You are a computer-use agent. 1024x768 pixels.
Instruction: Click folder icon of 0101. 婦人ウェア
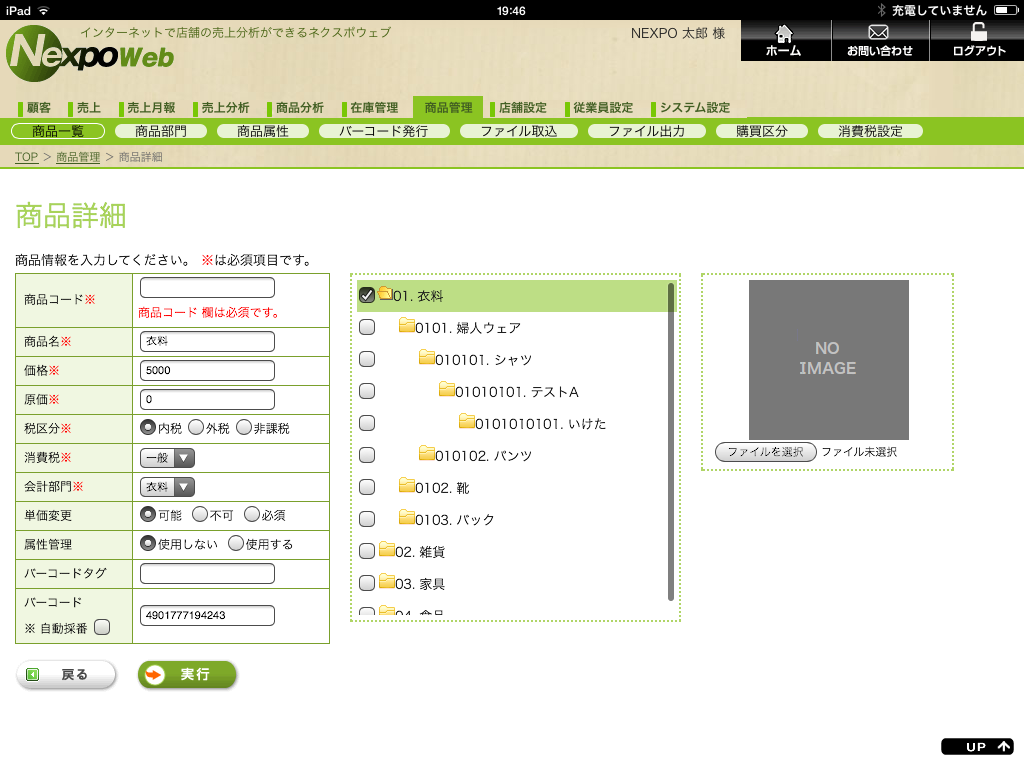tap(407, 325)
